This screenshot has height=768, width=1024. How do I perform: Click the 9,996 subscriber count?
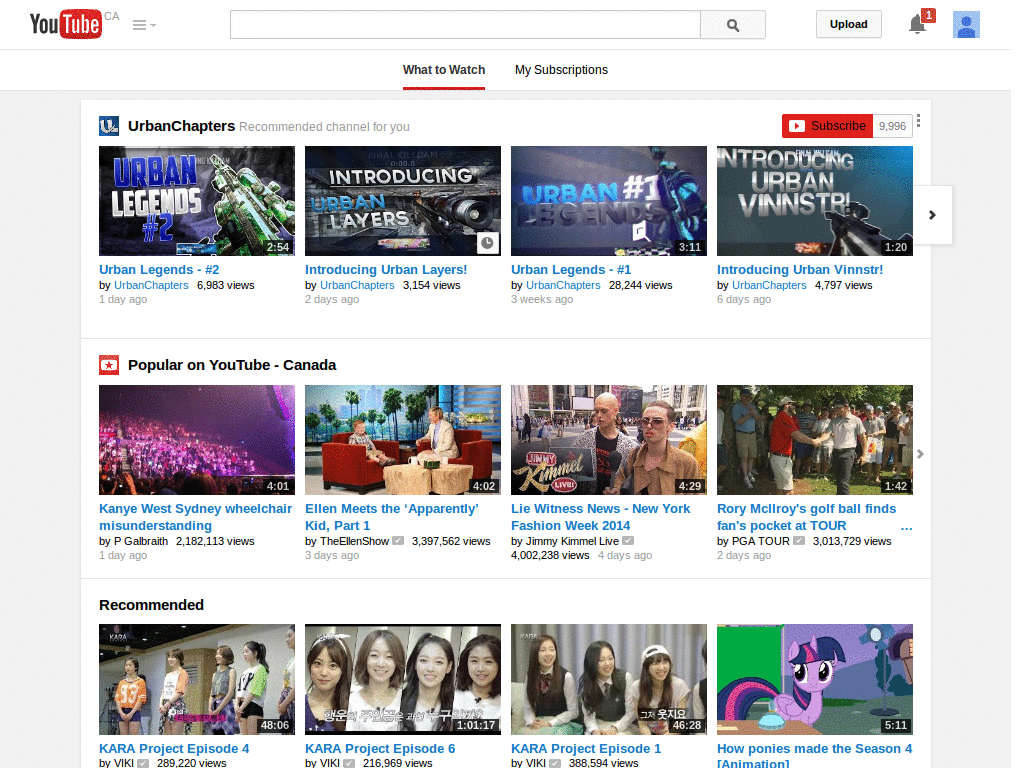point(892,126)
